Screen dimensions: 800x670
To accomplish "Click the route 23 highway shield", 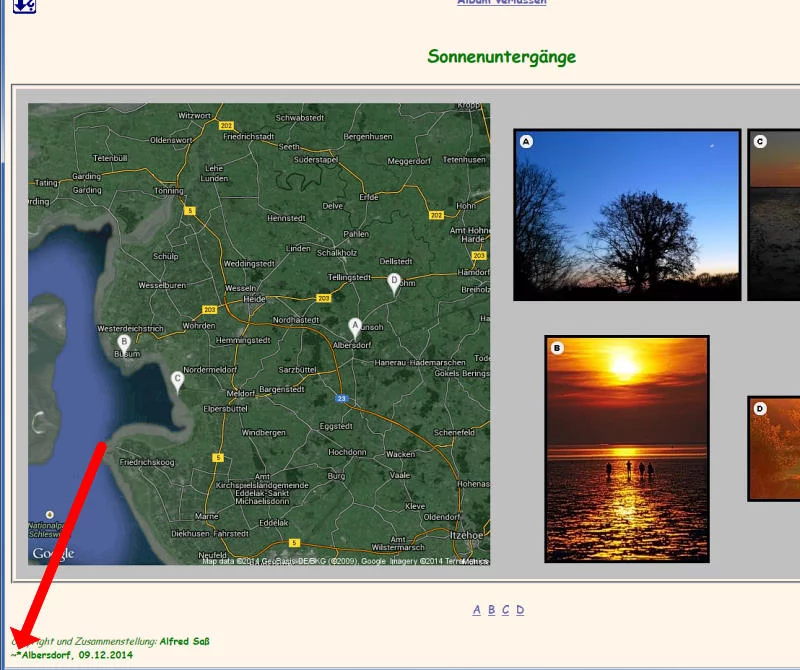I will (x=341, y=399).
